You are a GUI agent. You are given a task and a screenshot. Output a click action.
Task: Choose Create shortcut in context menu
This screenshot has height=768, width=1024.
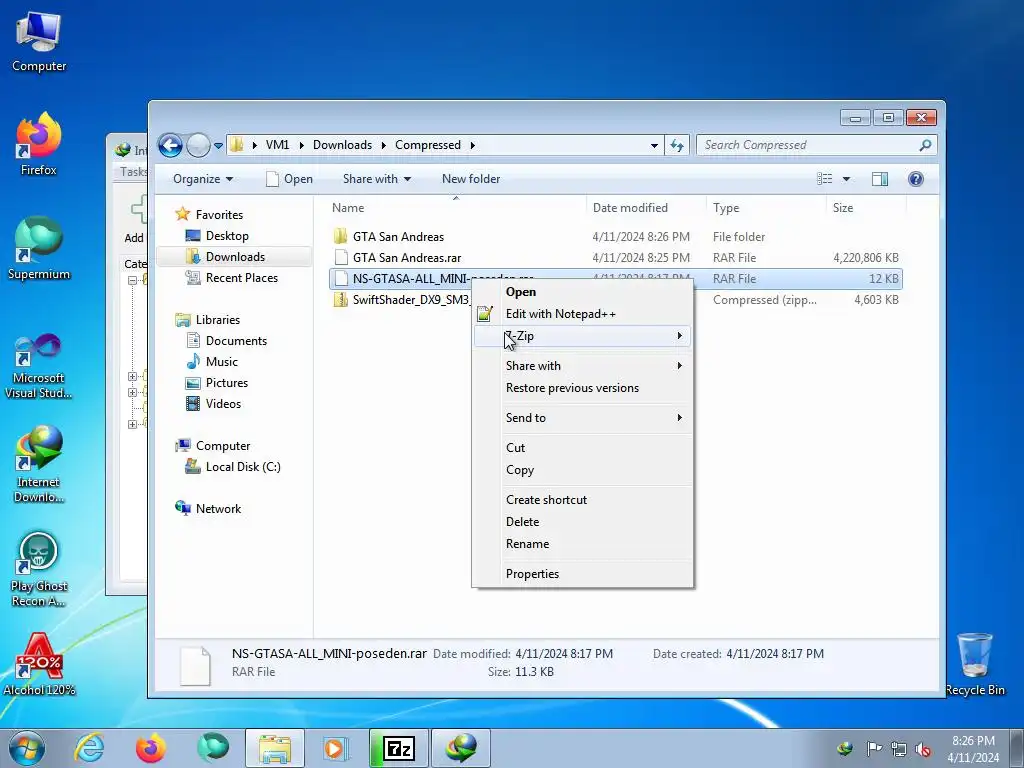click(x=546, y=500)
